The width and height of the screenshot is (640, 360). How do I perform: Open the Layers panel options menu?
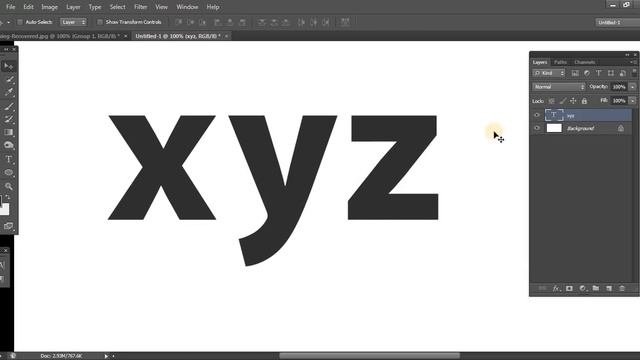(x=633, y=62)
